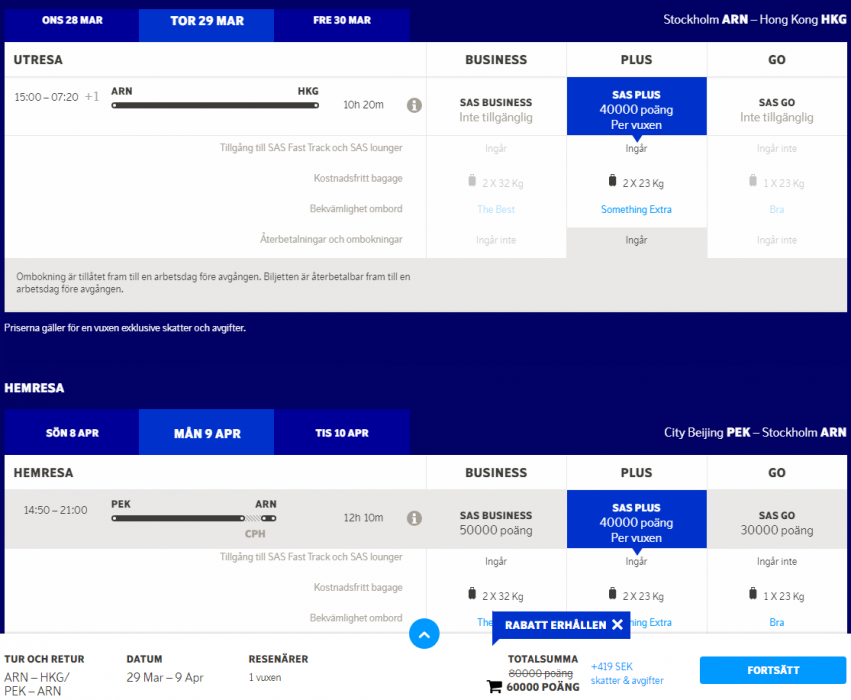Click the outbound flight info icon
This screenshot has height=700, width=851.
[x=414, y=105]
